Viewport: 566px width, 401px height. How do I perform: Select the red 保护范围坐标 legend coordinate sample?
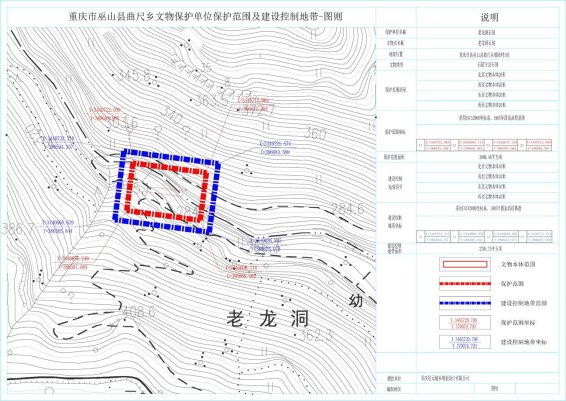(x=465, y=323)
